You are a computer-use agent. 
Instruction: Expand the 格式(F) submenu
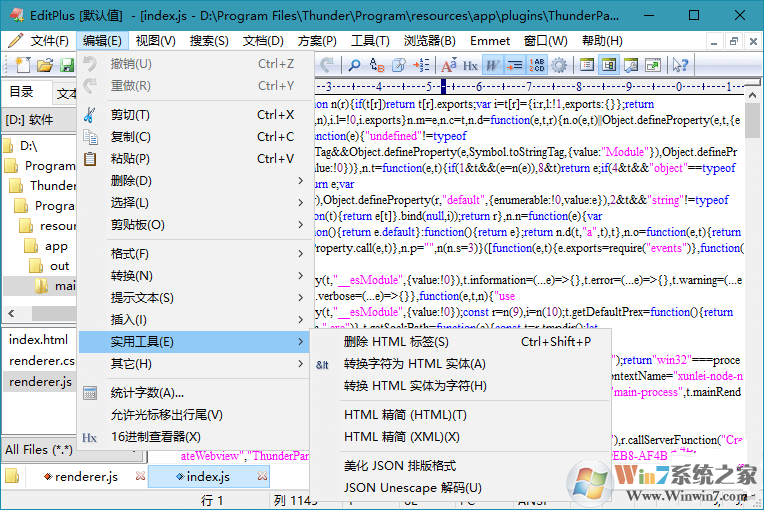pos(194,254)
